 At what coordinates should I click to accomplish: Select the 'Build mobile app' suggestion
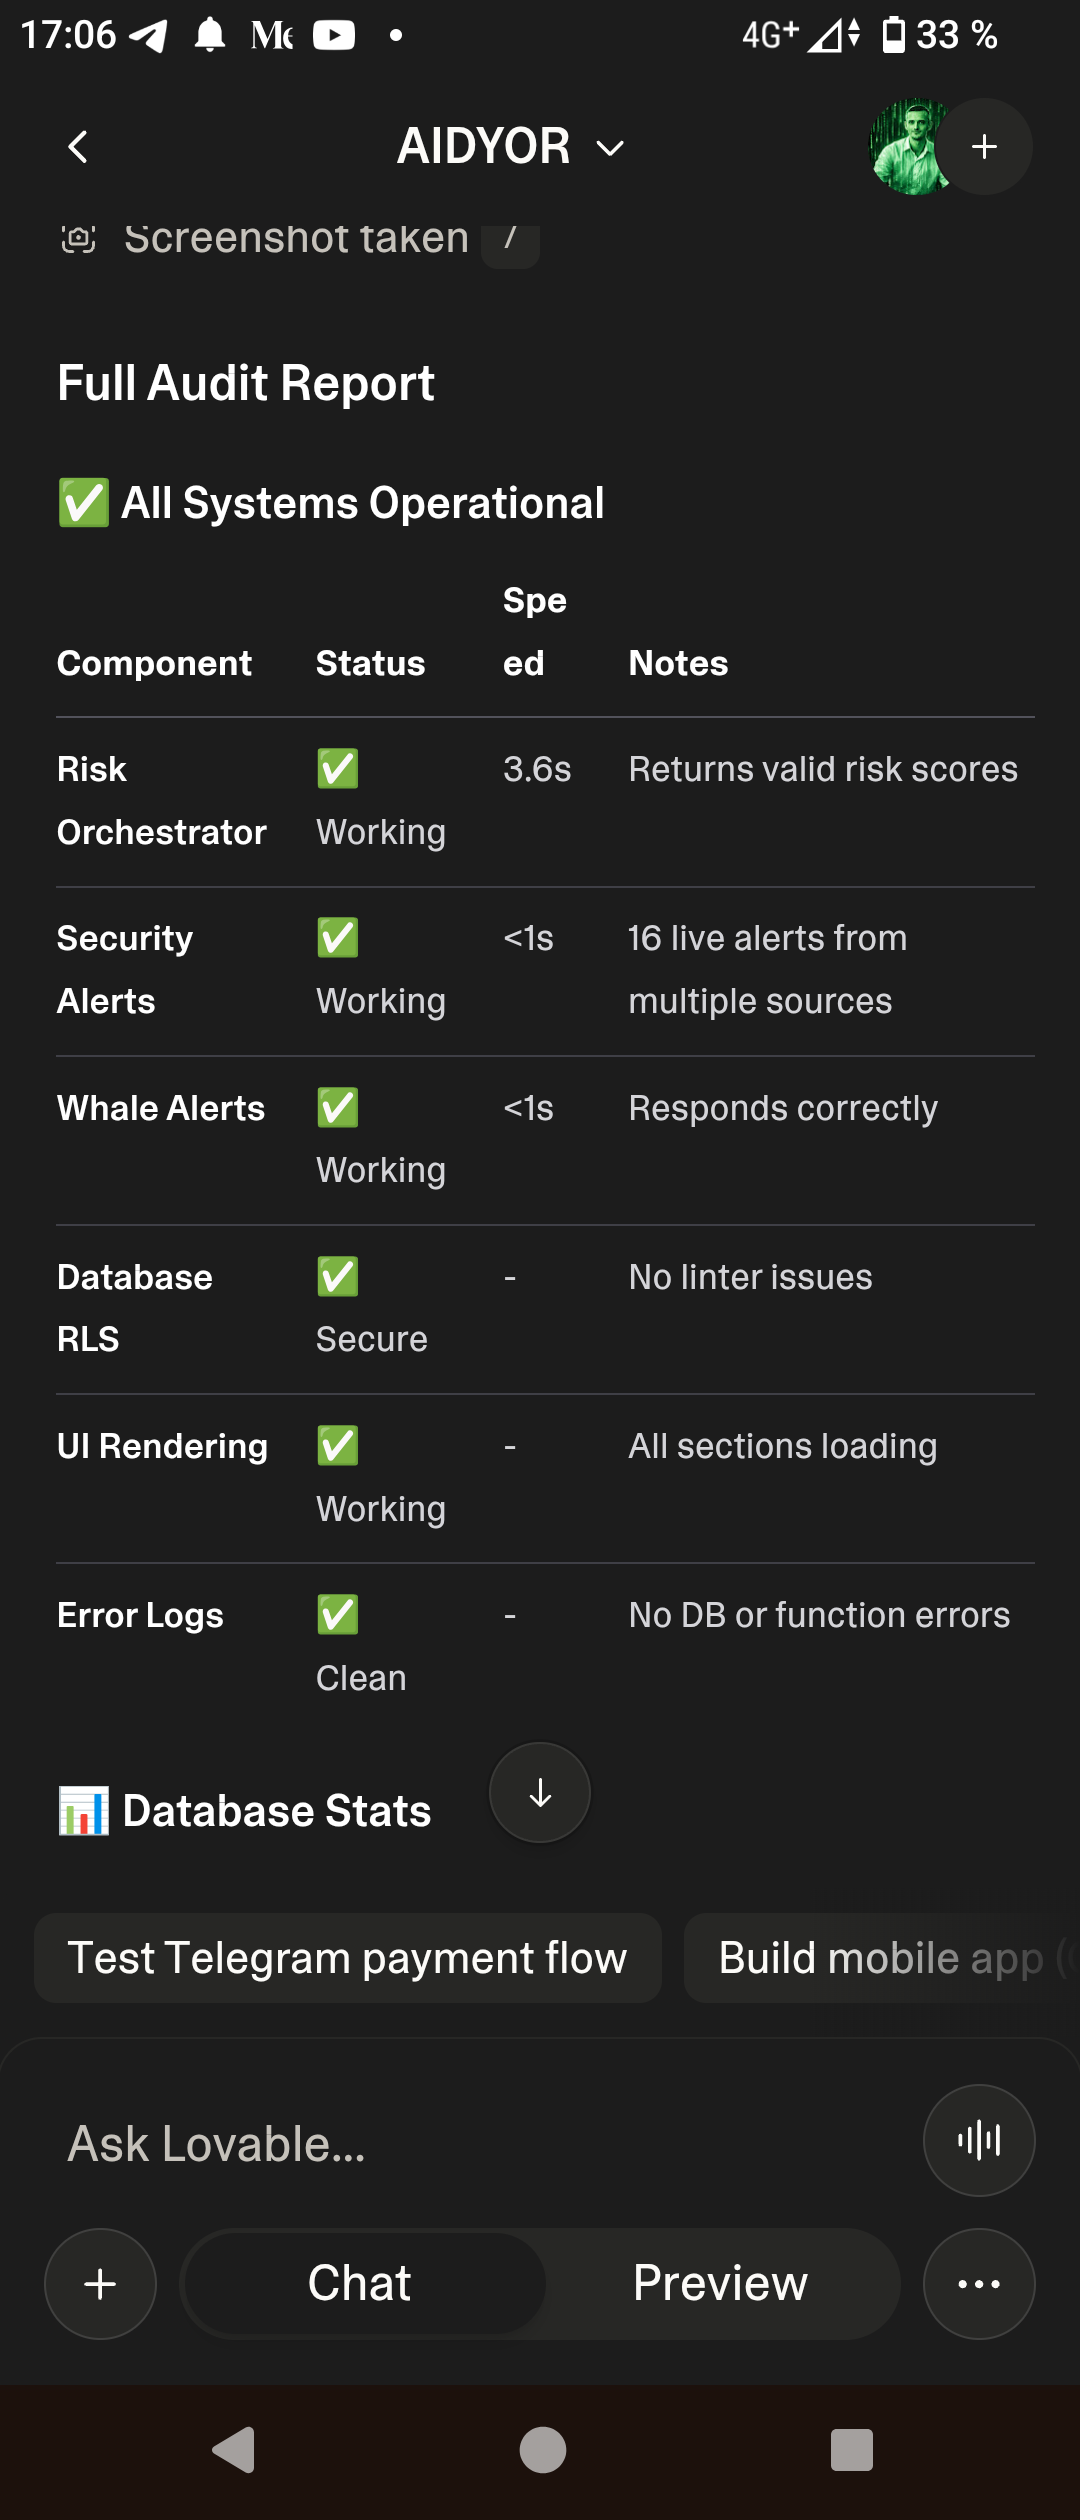point(878,1957)
